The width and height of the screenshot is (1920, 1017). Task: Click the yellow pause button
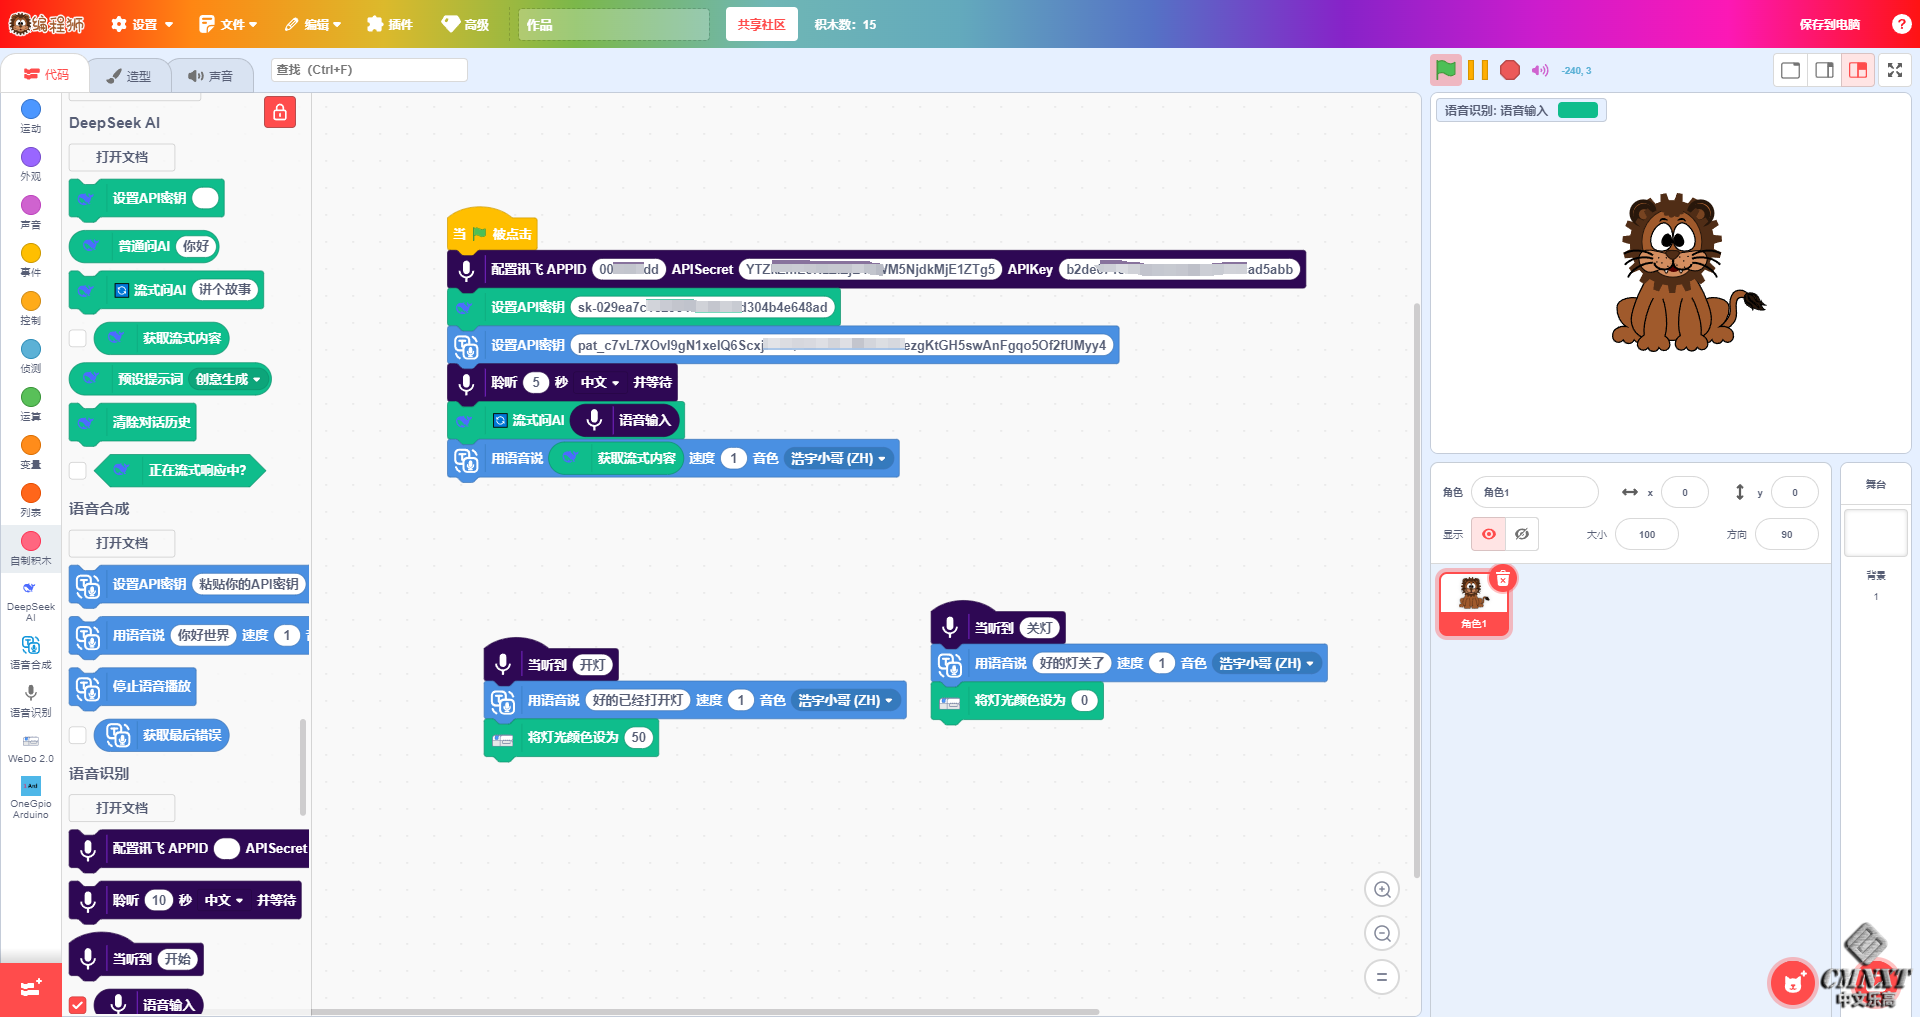click(x=1477, y=70)
